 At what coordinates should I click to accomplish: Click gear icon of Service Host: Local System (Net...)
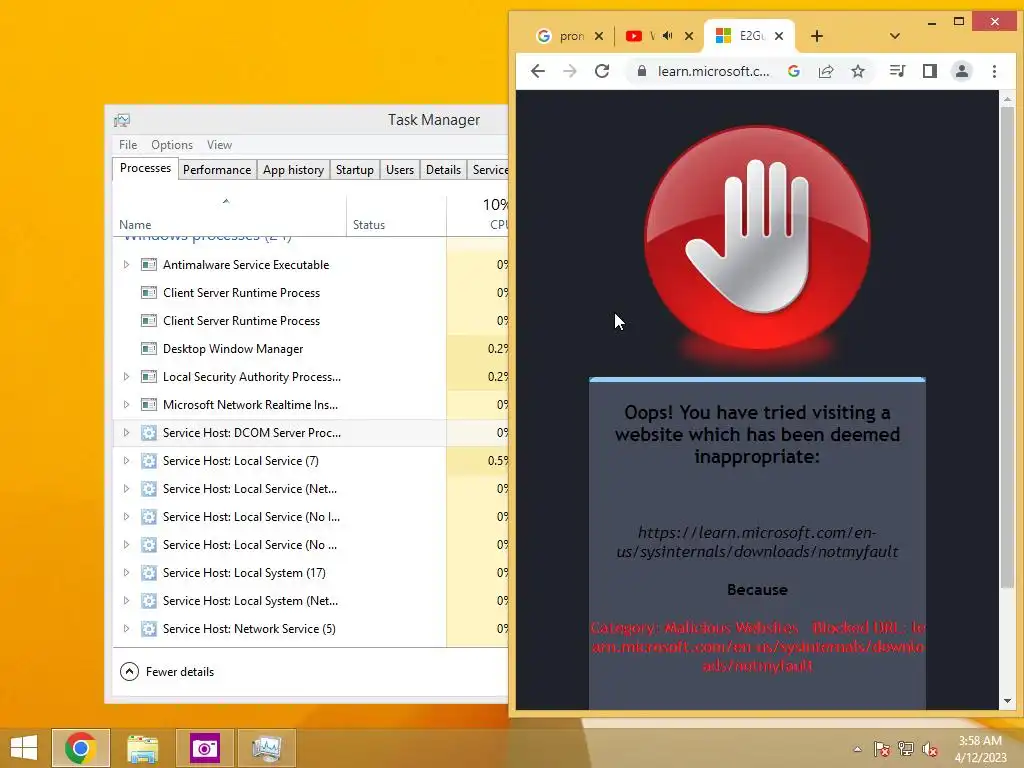tap(149, 601)
